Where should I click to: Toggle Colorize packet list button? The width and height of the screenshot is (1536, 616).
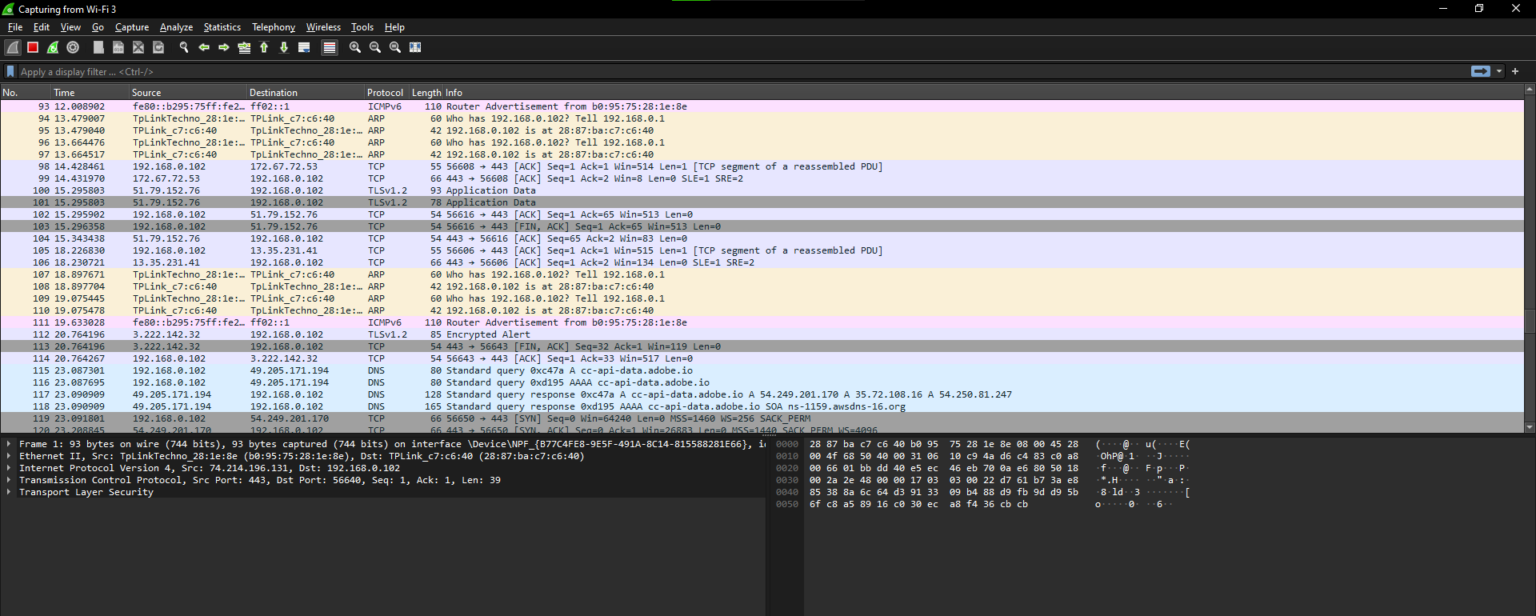329,47
